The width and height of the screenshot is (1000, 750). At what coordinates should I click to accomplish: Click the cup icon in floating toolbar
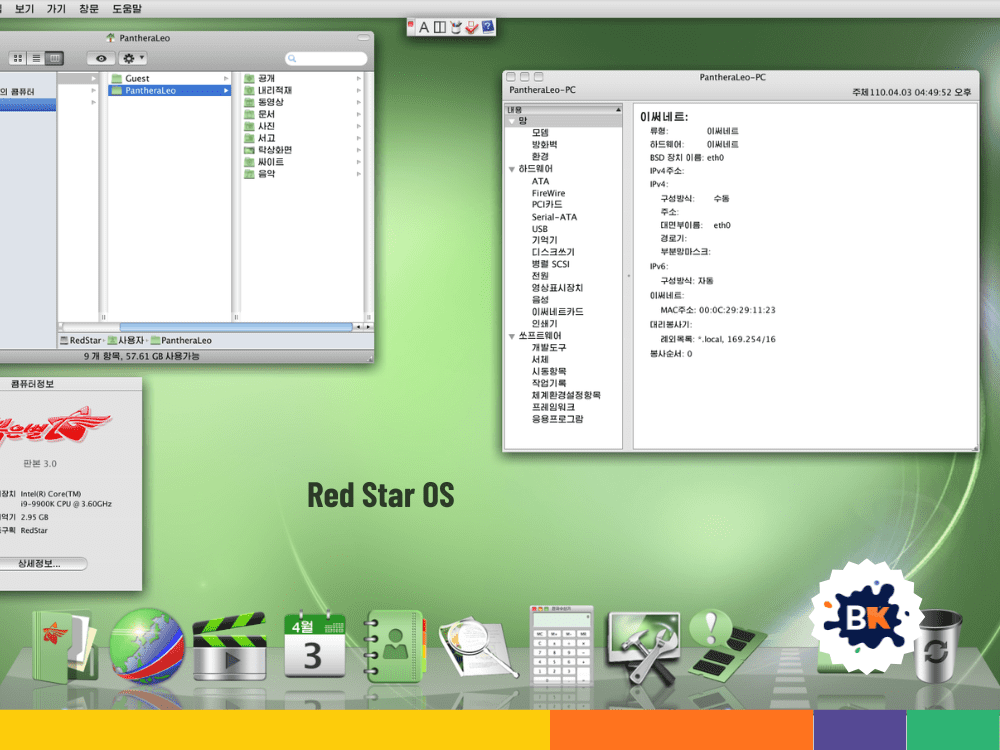[455, 27]
